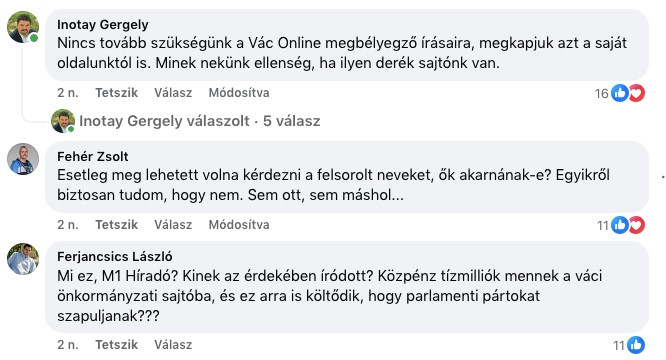This screenshot has height=360, width=666.
Task: Like Fehér Zsolt's comment with Tetszik
Action: point(116,225)
